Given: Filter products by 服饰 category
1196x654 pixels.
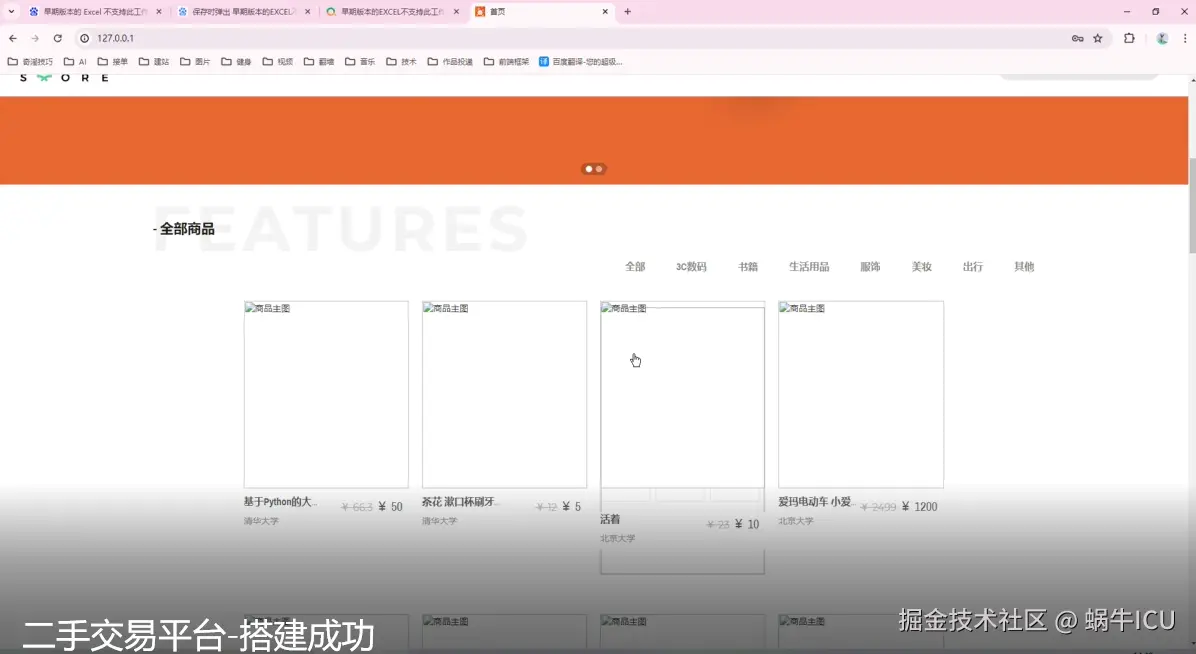Looking at the screenshot, I should point(870,266).
